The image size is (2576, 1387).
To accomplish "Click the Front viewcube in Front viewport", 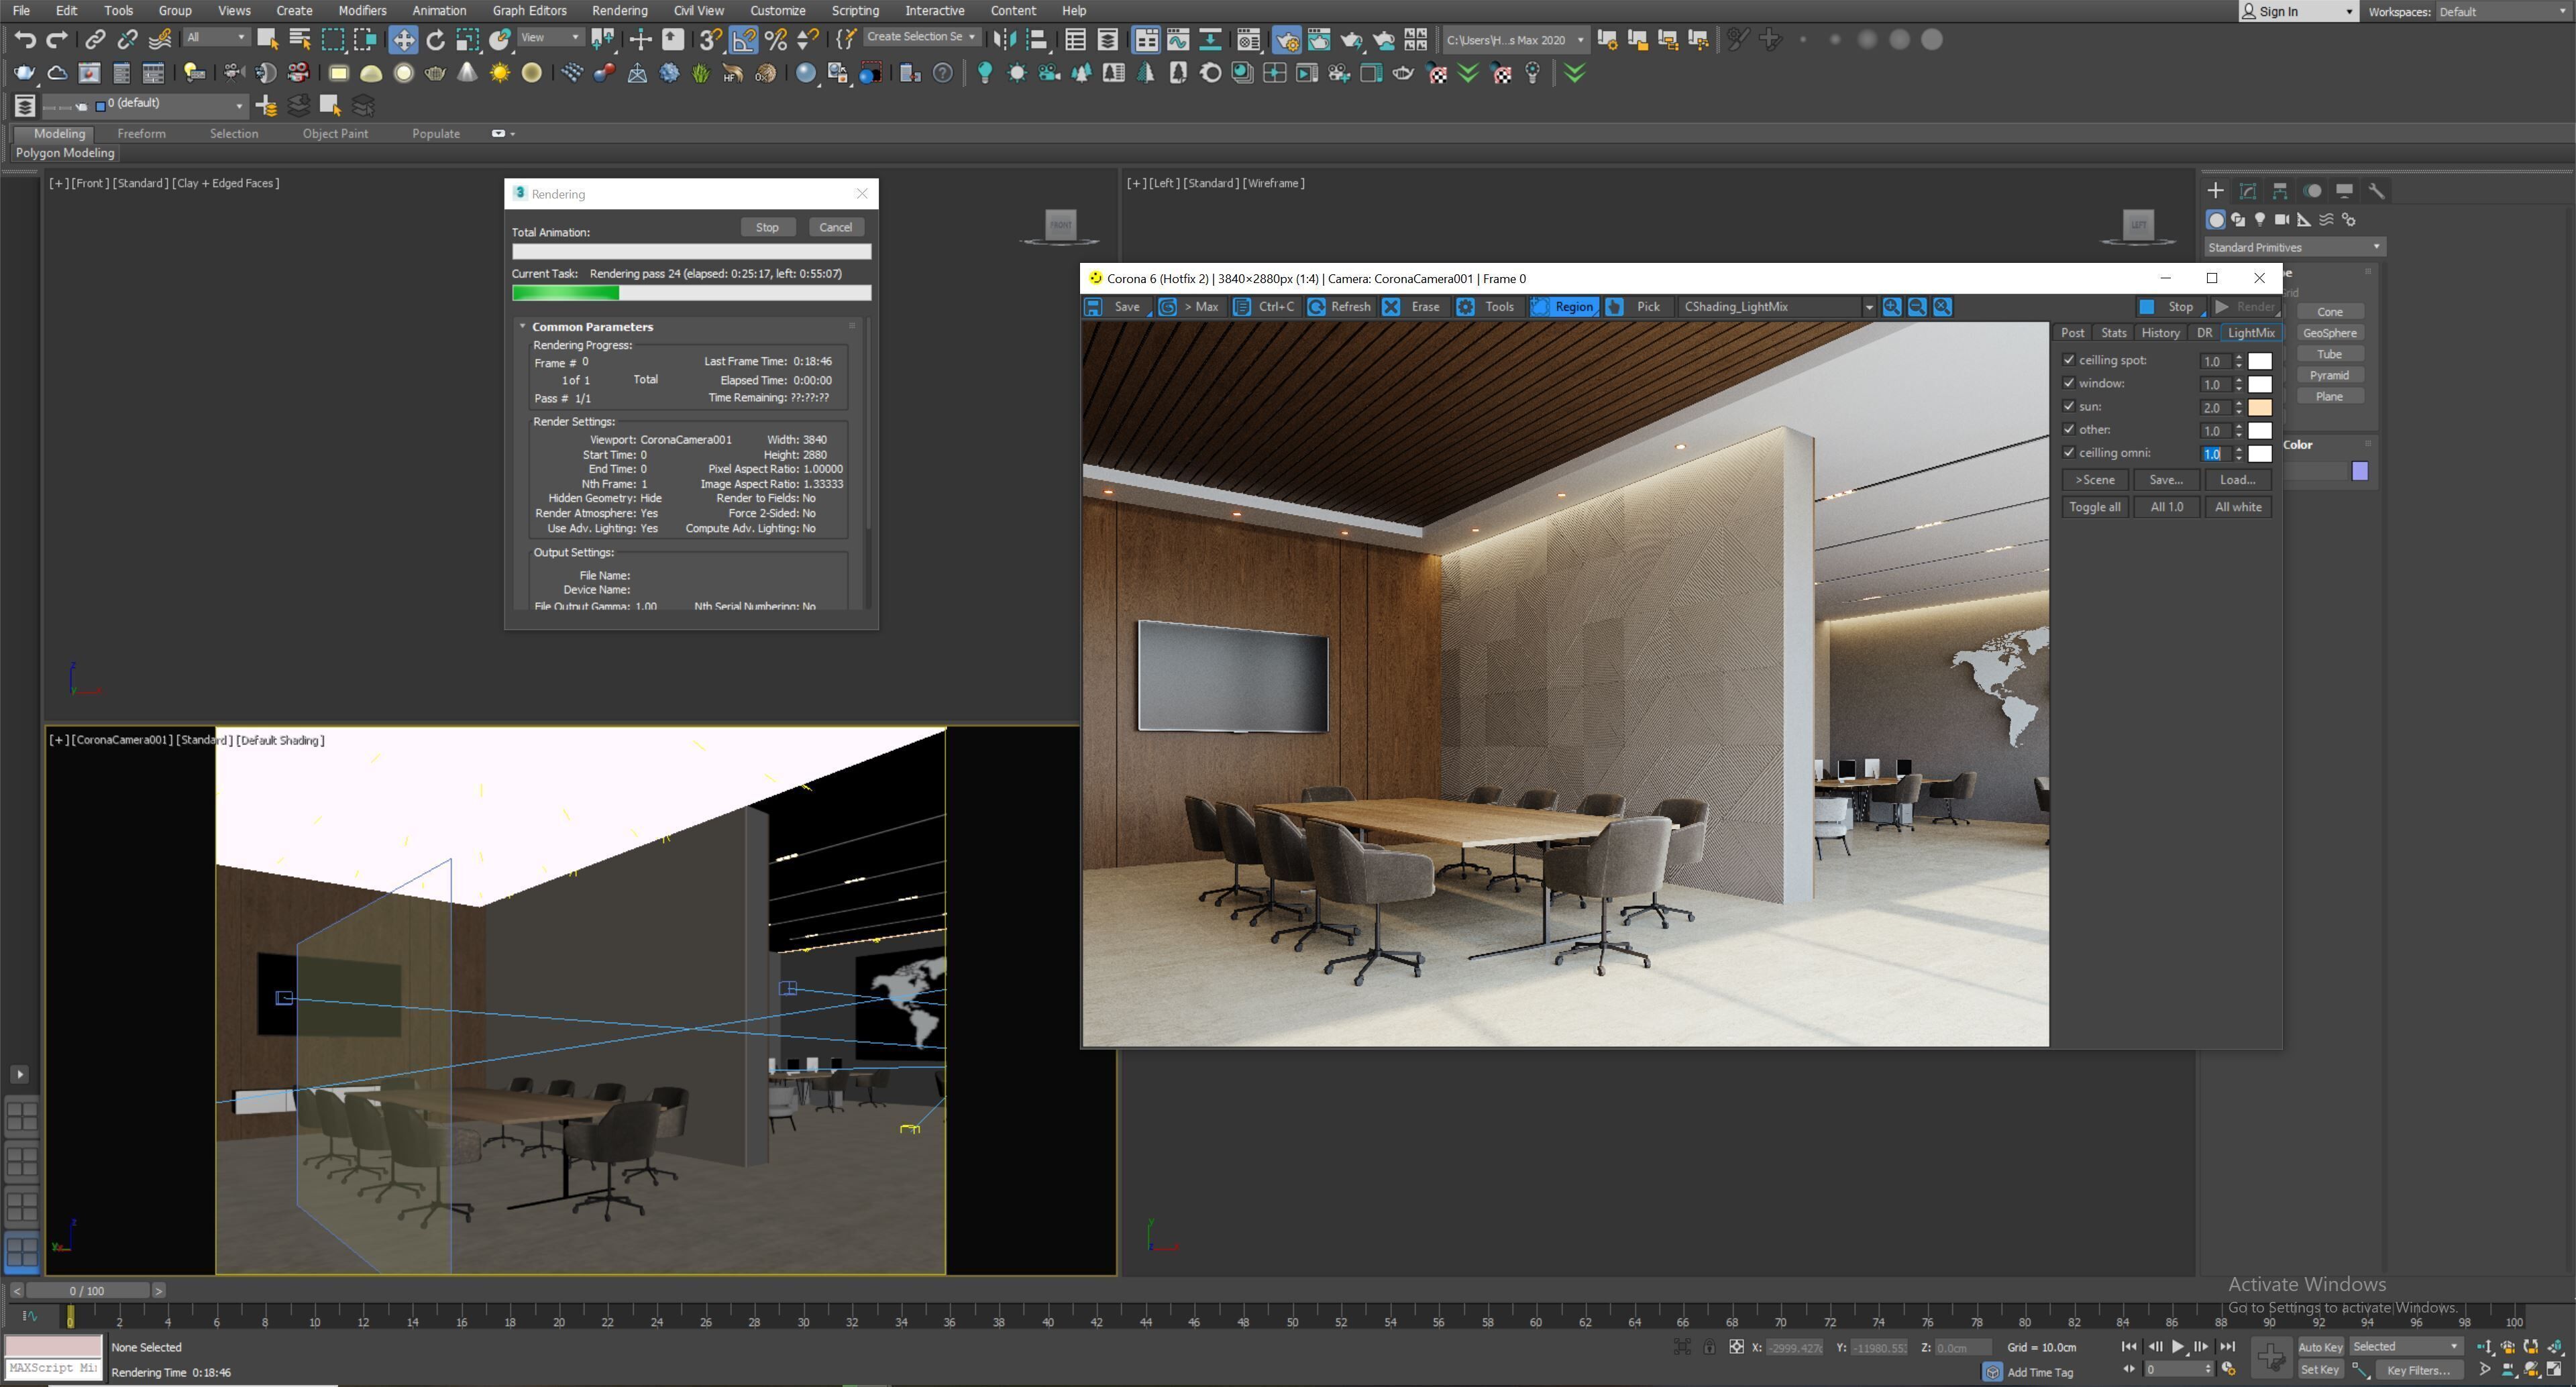I will [1060, 225].
